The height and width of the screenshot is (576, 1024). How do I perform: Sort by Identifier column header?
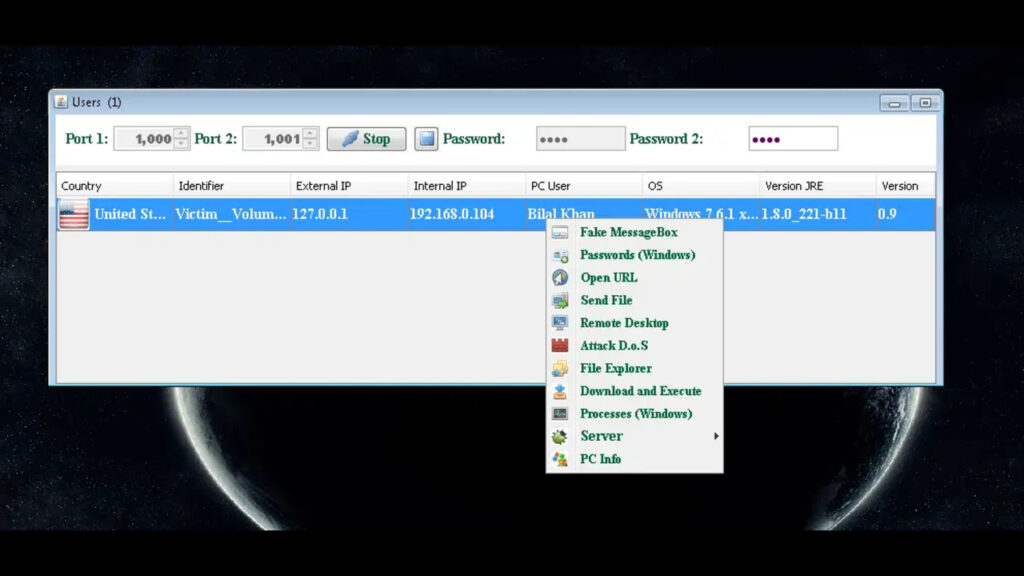pyautogui.click(x=232, y=186)
